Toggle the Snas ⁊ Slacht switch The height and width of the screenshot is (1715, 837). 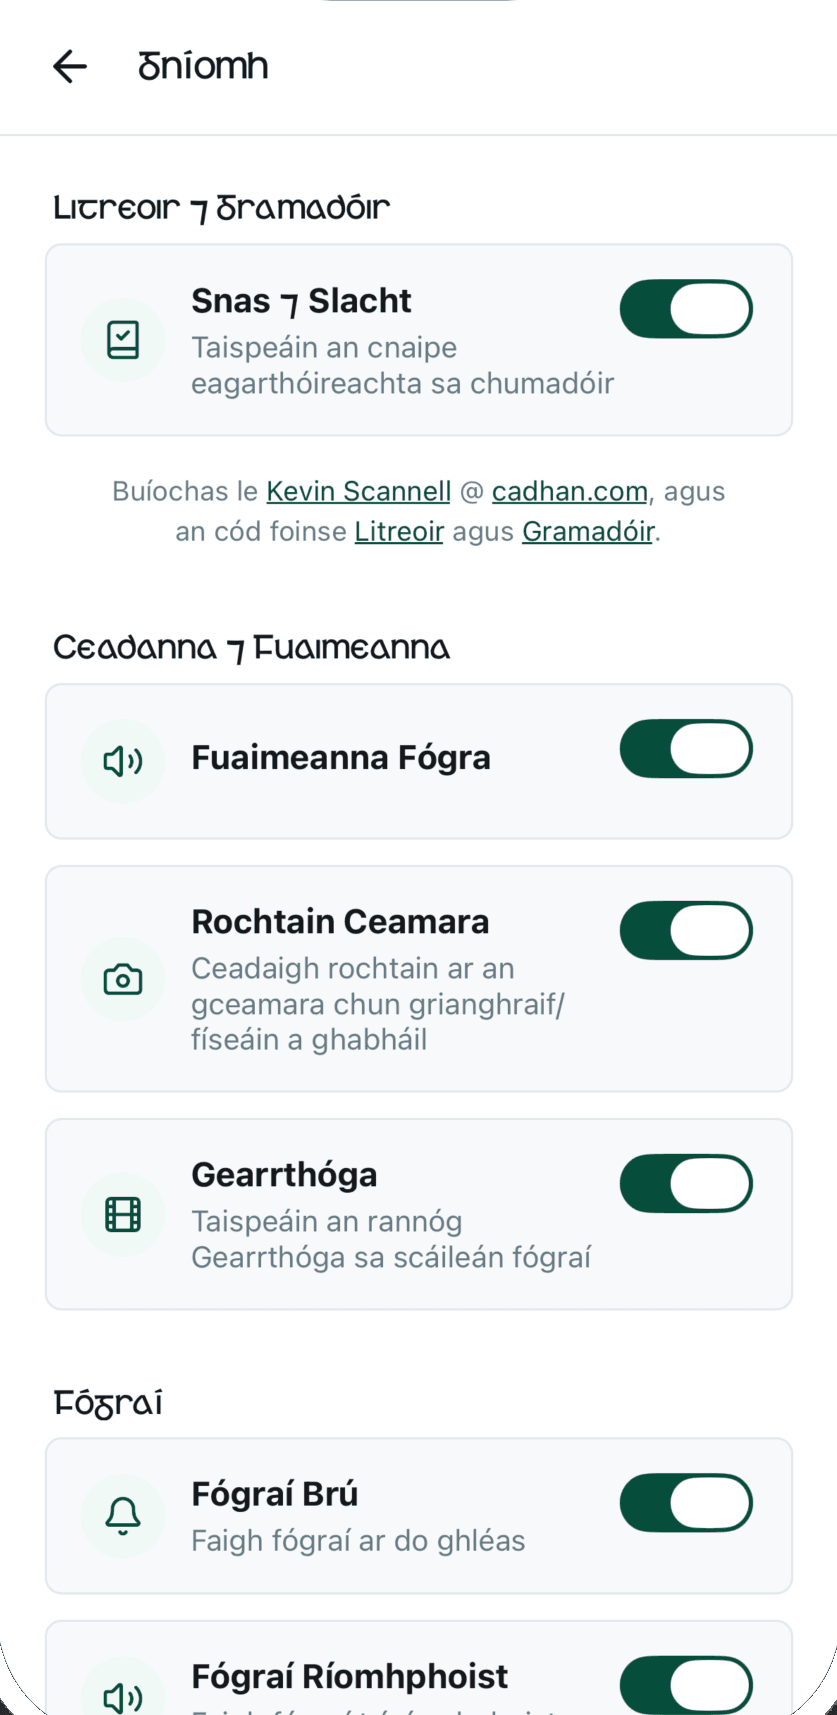(686, 309)
